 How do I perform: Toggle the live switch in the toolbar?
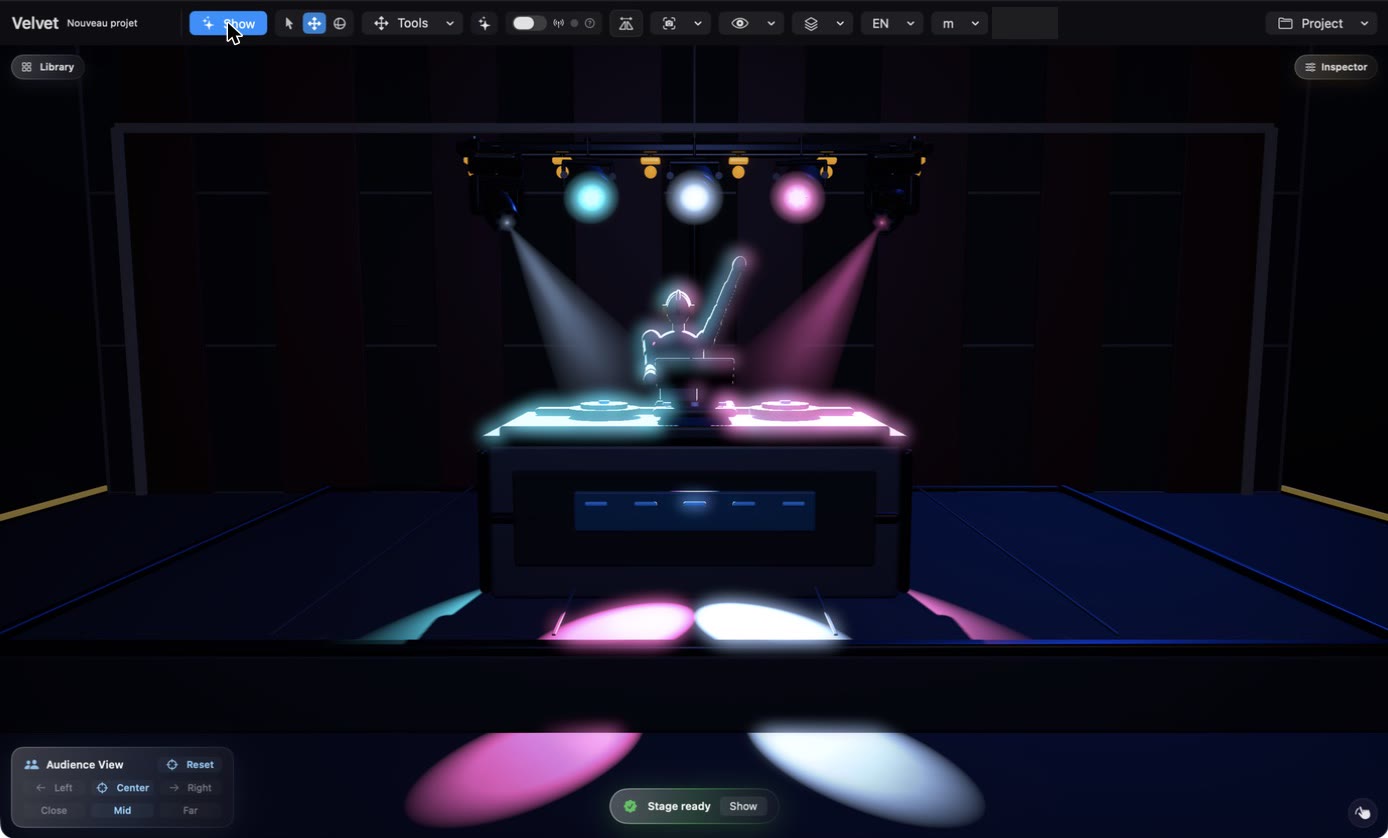click(528, 23)
